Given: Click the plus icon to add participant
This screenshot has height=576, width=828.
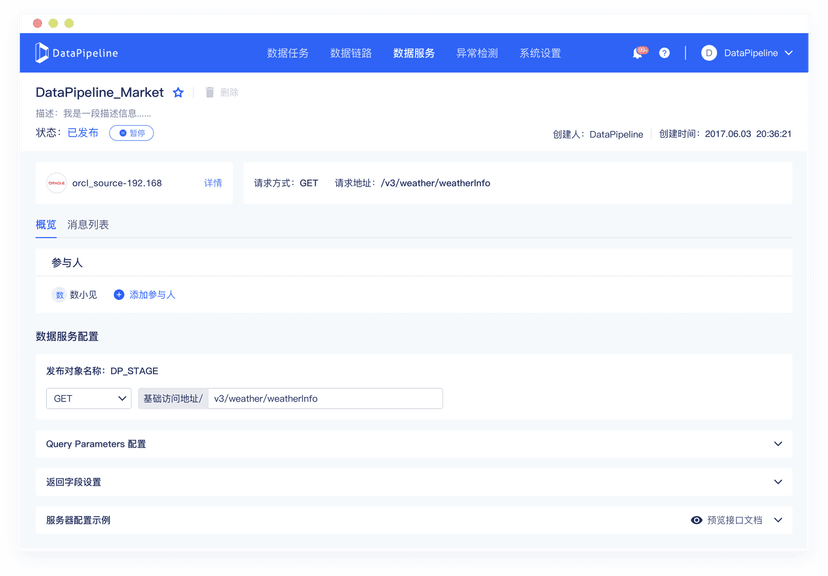Looking at the screenshot, I should (119, 295).
